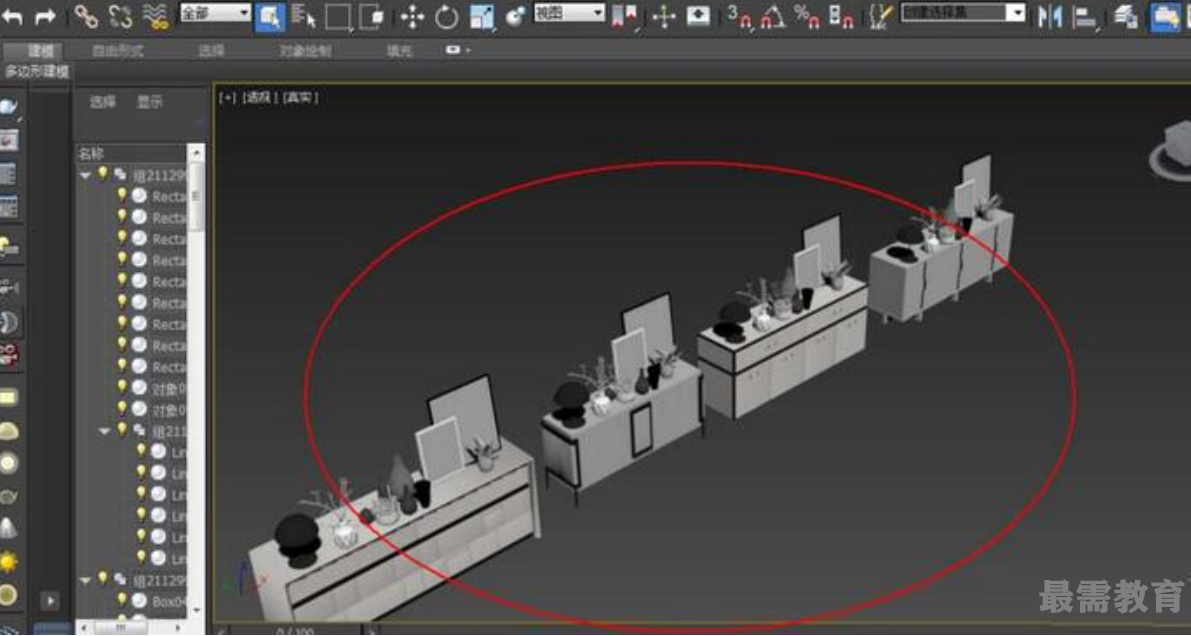The image size is (1191, 636).
Task: Collapse the 组21129 group above the Box04 row
Action: click(x=85, y=580)
